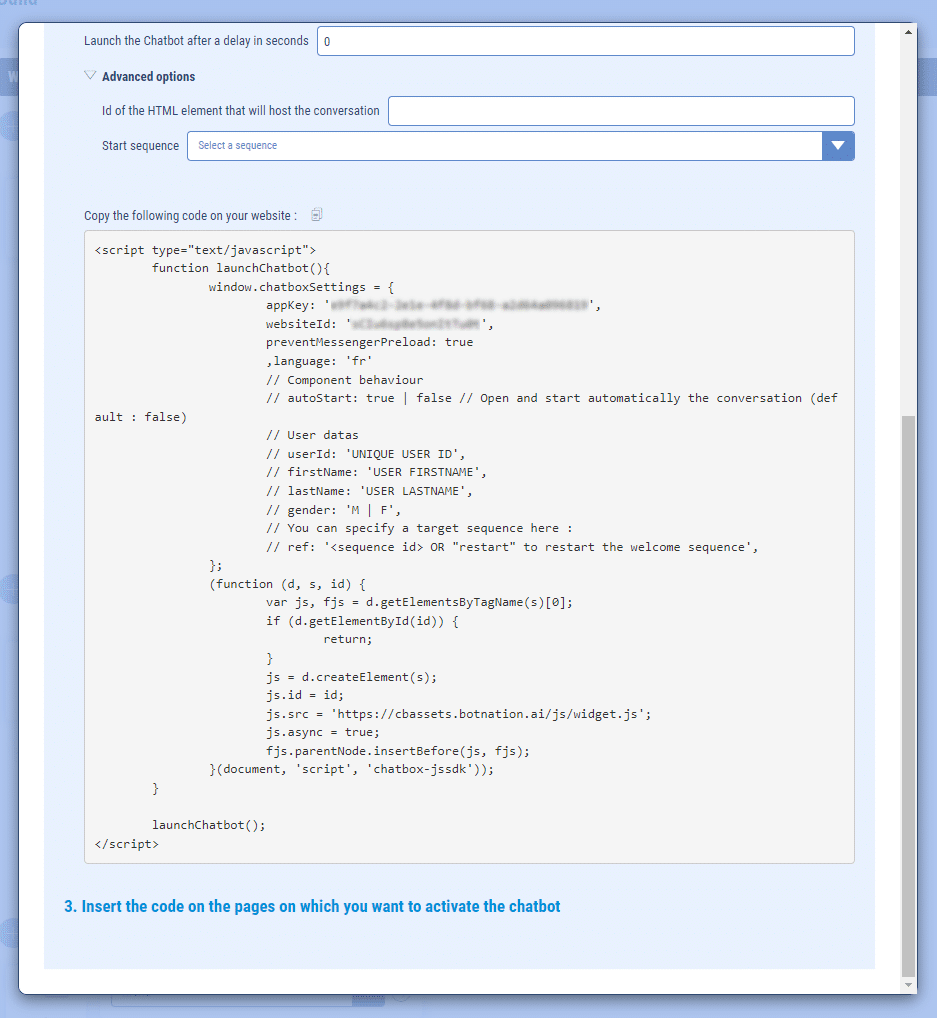Focus the chatbot launch delay field
The width and height of the screenshot is (937, 1018).
click(x=585, y=42)
